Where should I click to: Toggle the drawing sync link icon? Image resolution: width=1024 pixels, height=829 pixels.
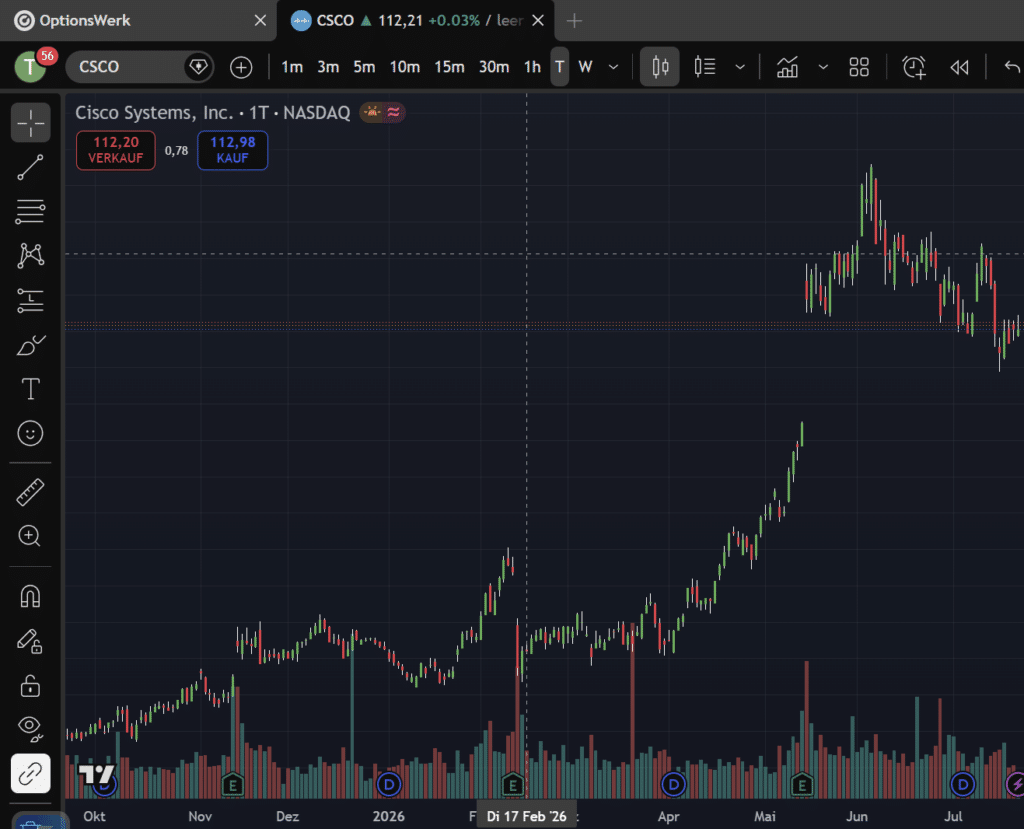pos(30,773)
